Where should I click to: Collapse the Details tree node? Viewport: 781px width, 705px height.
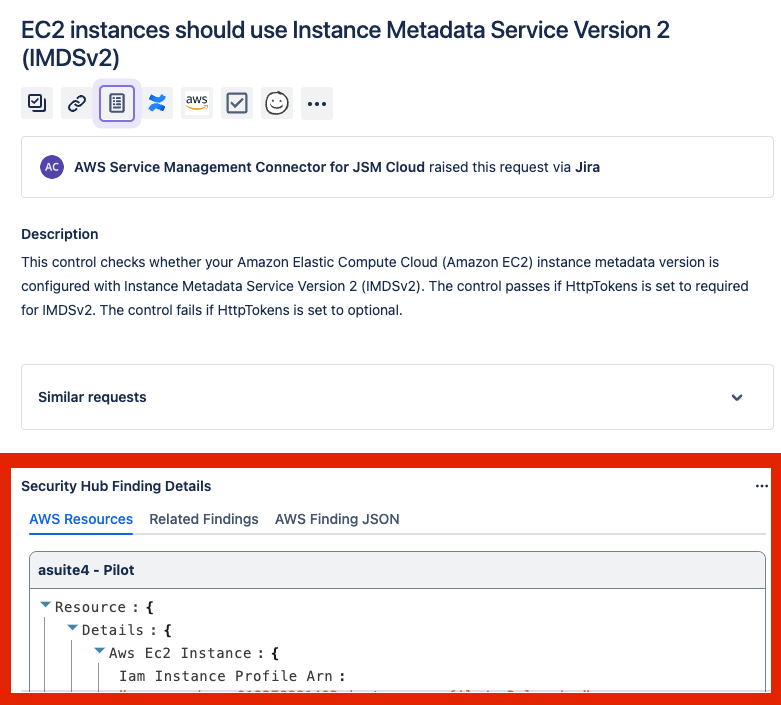point(72,628)
